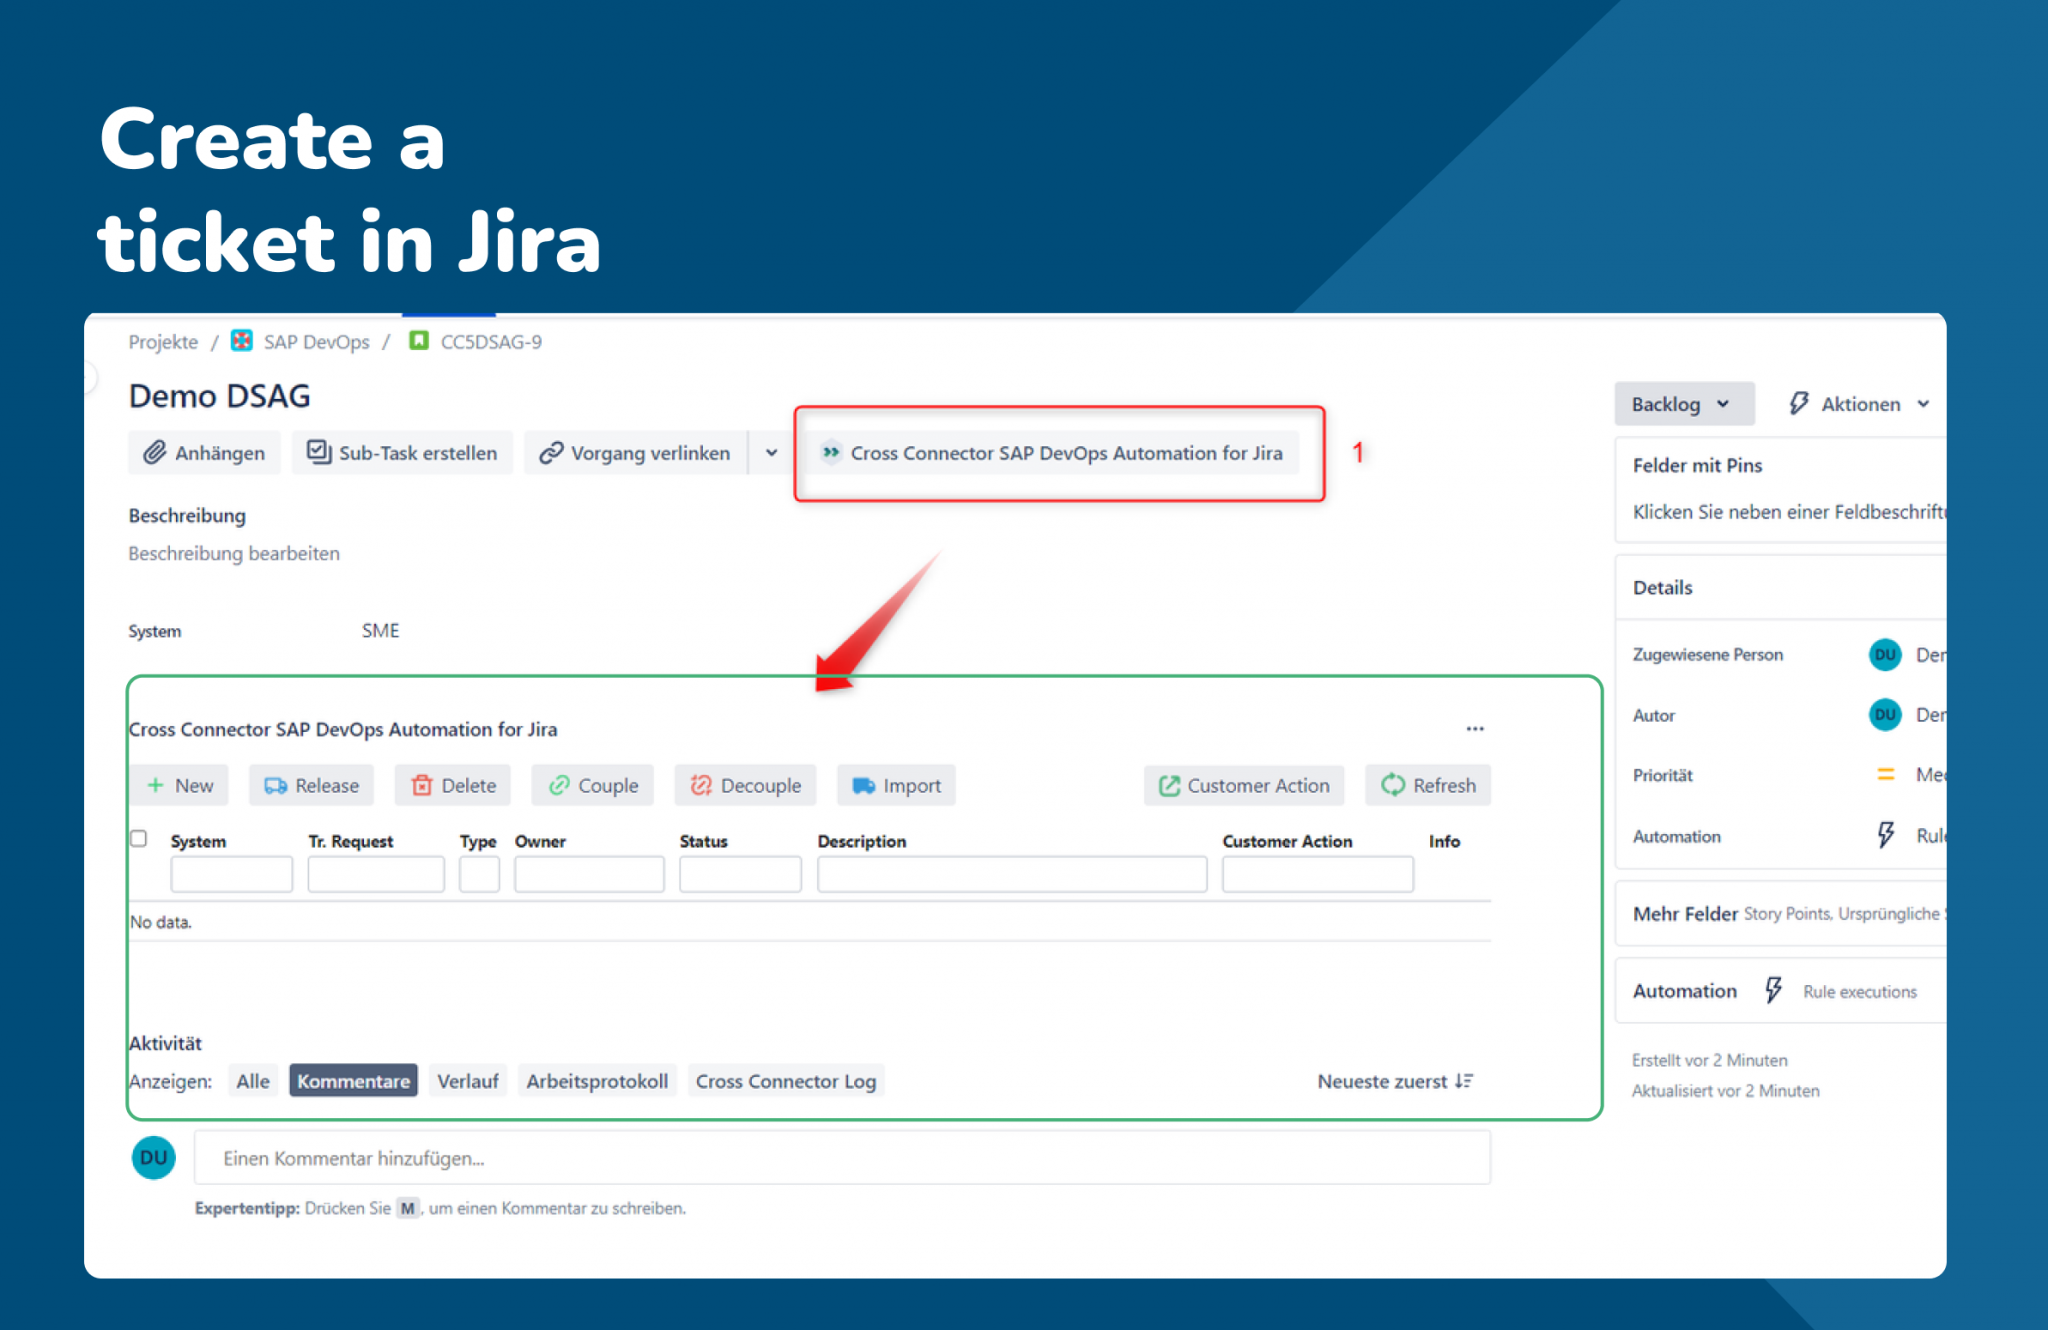Click the Demo DSAG issue title
The width and height of the screenshot is (2048, 1330).
[x=219, y=396]
